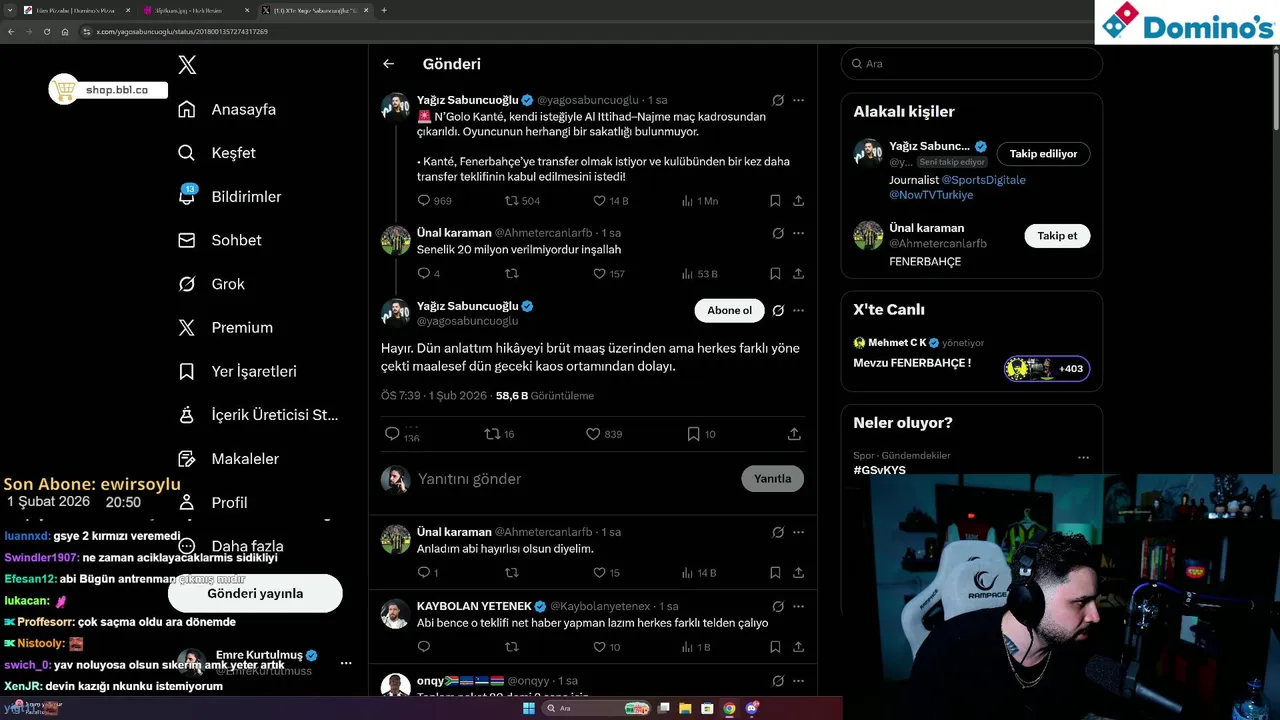Open more options for #GSvKYS trend

click(1083, 457)
